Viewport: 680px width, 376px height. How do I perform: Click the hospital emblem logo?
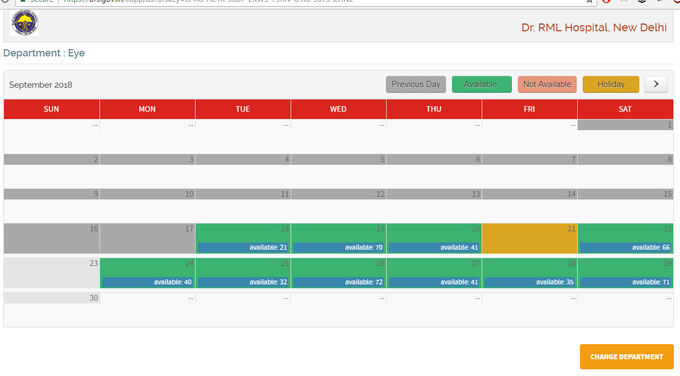25,23
